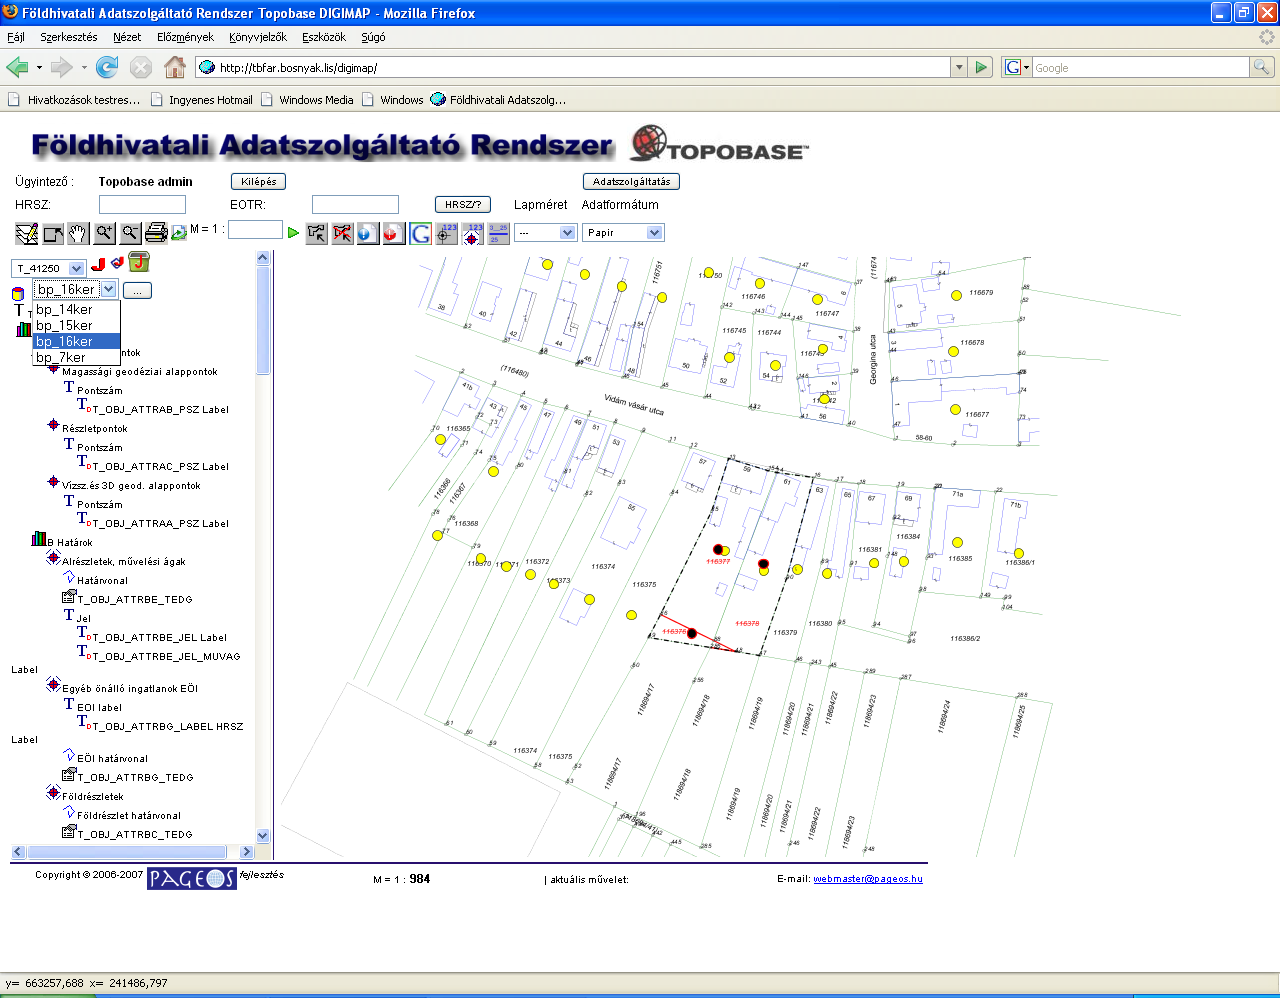This screenshot has width=1280, height=998.
Task: Click the 3_25 fraction label icon
Action: pos(498,233)
